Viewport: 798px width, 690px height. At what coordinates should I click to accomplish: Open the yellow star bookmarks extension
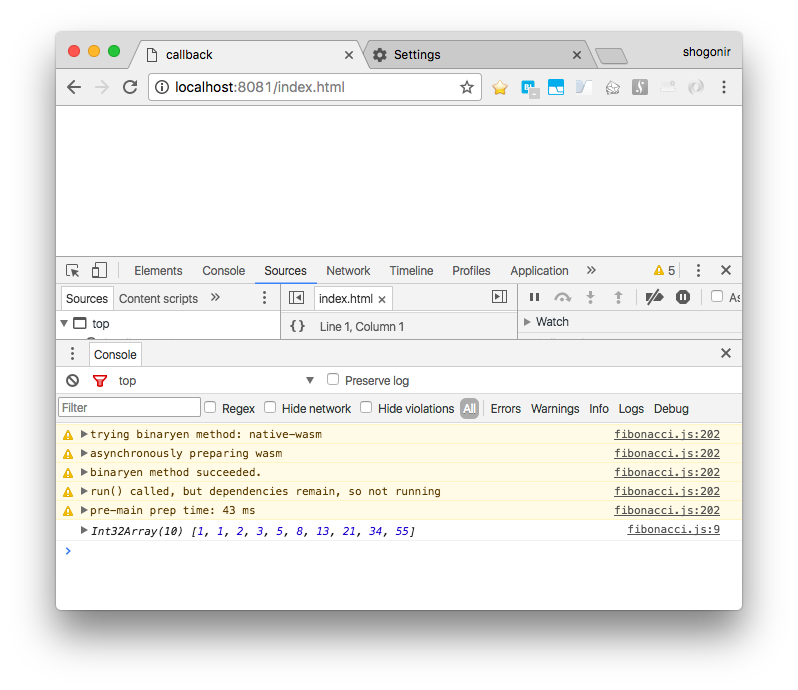click(x=500, y=88)
